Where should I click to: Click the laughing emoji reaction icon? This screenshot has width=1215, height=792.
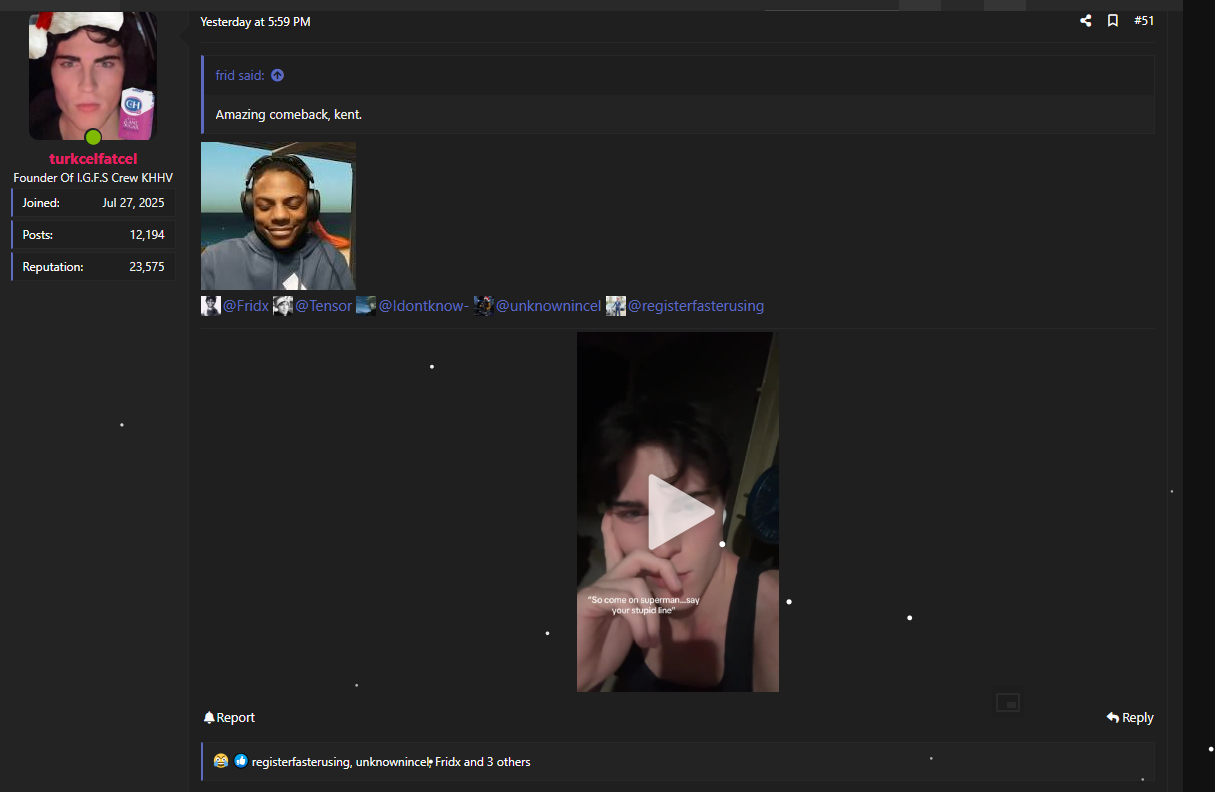(220, 762)
